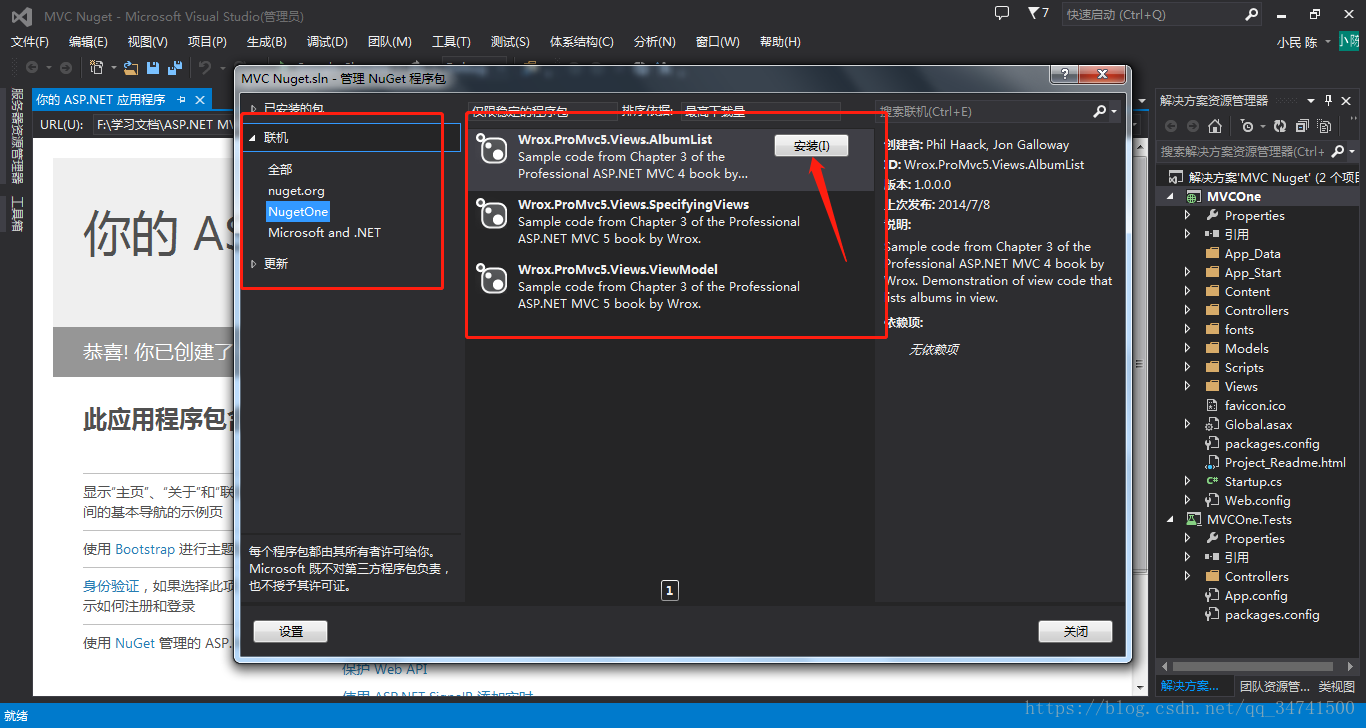Click the Solution Explorer search field
The image size is (1366, 728).
[x=1242, y=151]
